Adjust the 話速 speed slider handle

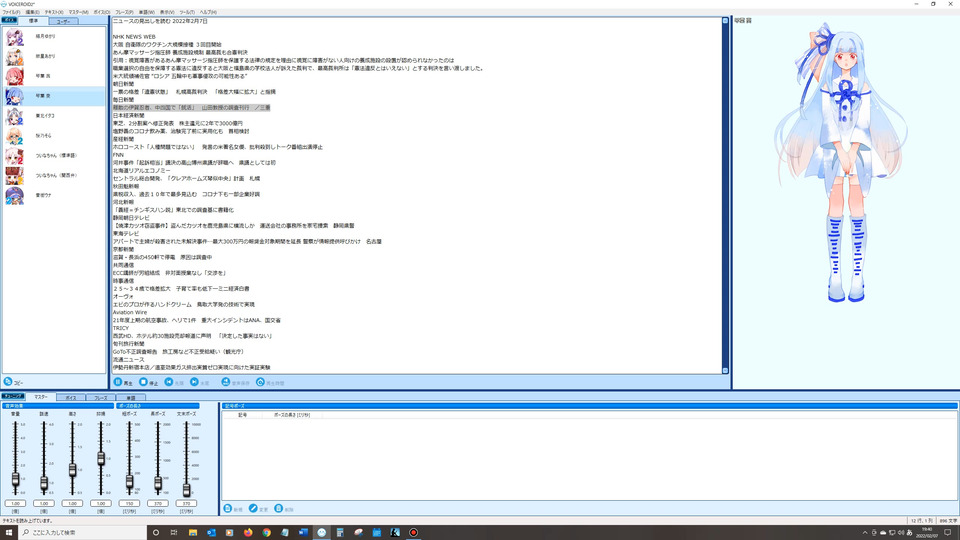pos(44,483)
